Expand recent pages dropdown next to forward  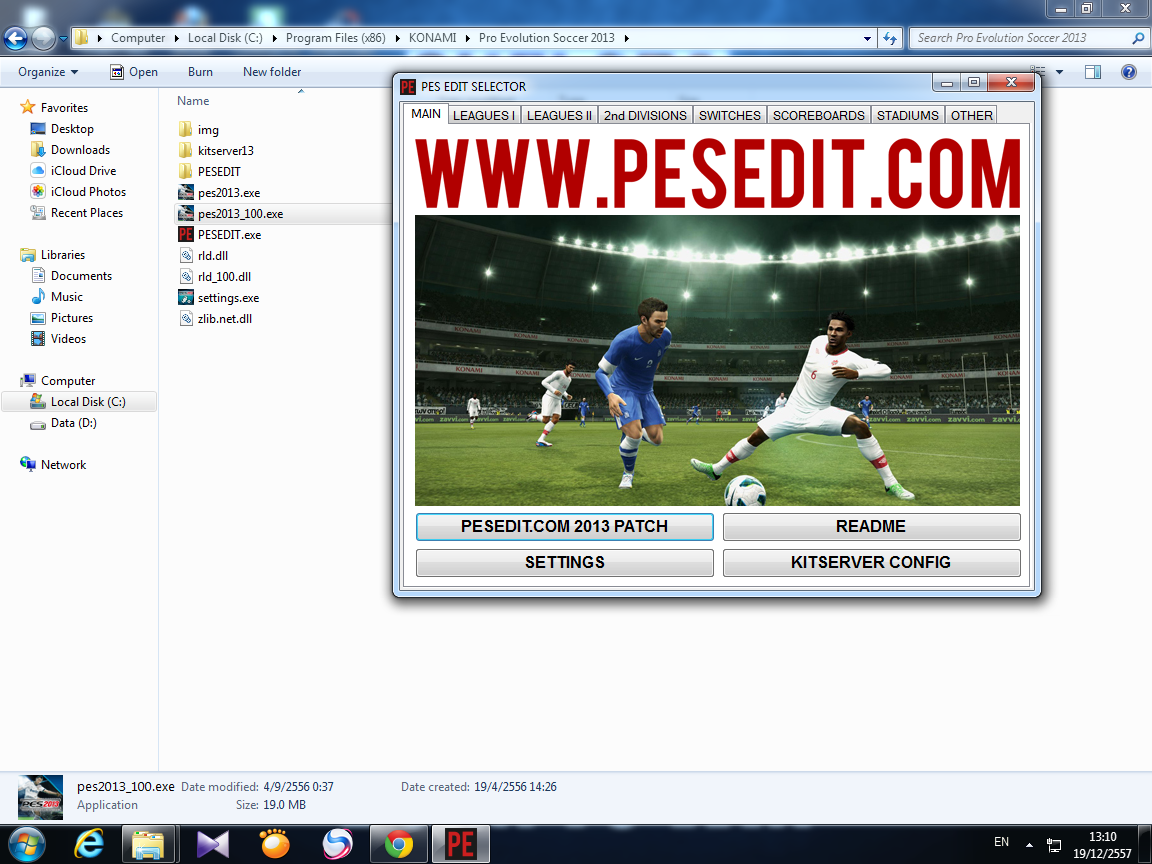click(63, 38)
